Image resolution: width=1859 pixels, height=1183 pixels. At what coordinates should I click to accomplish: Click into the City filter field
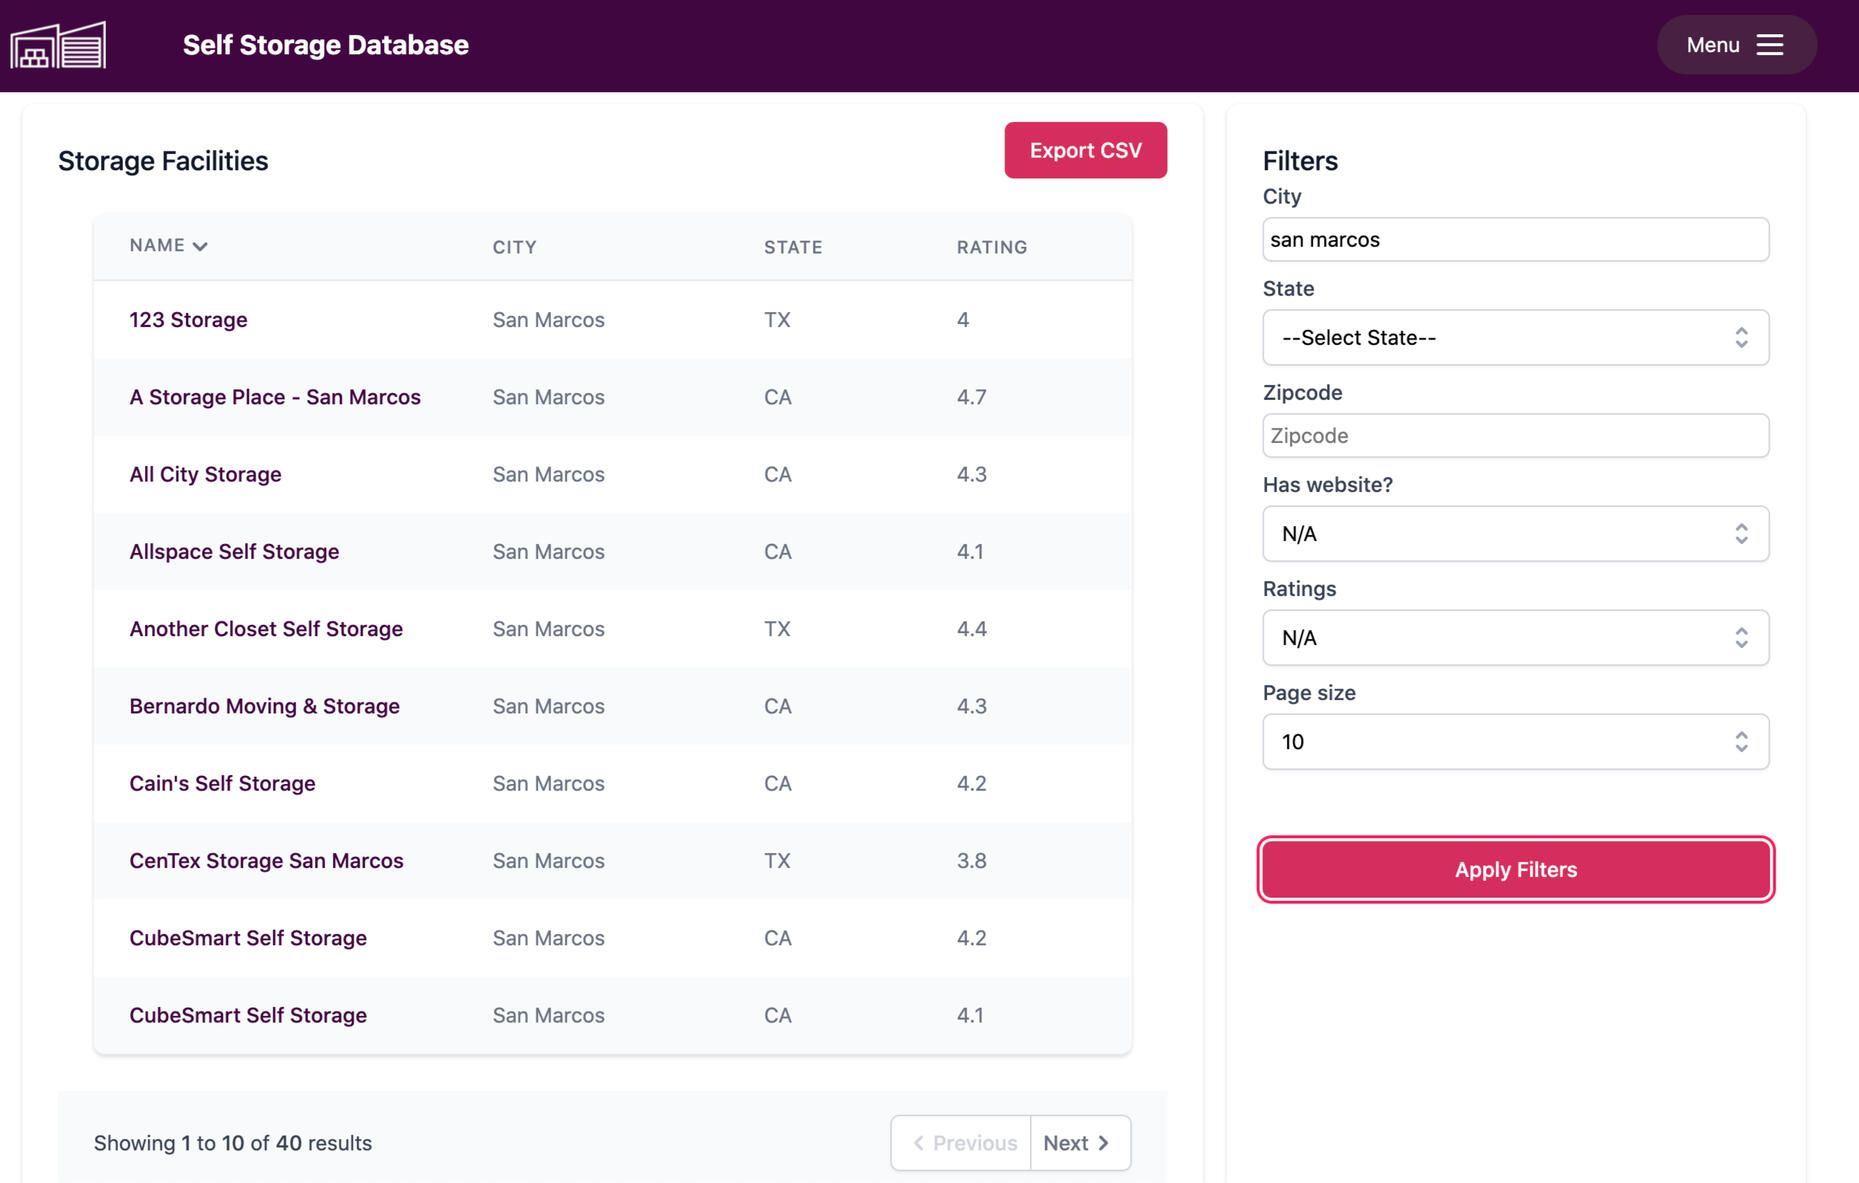pyautogui.click(x=1515, y=240)
